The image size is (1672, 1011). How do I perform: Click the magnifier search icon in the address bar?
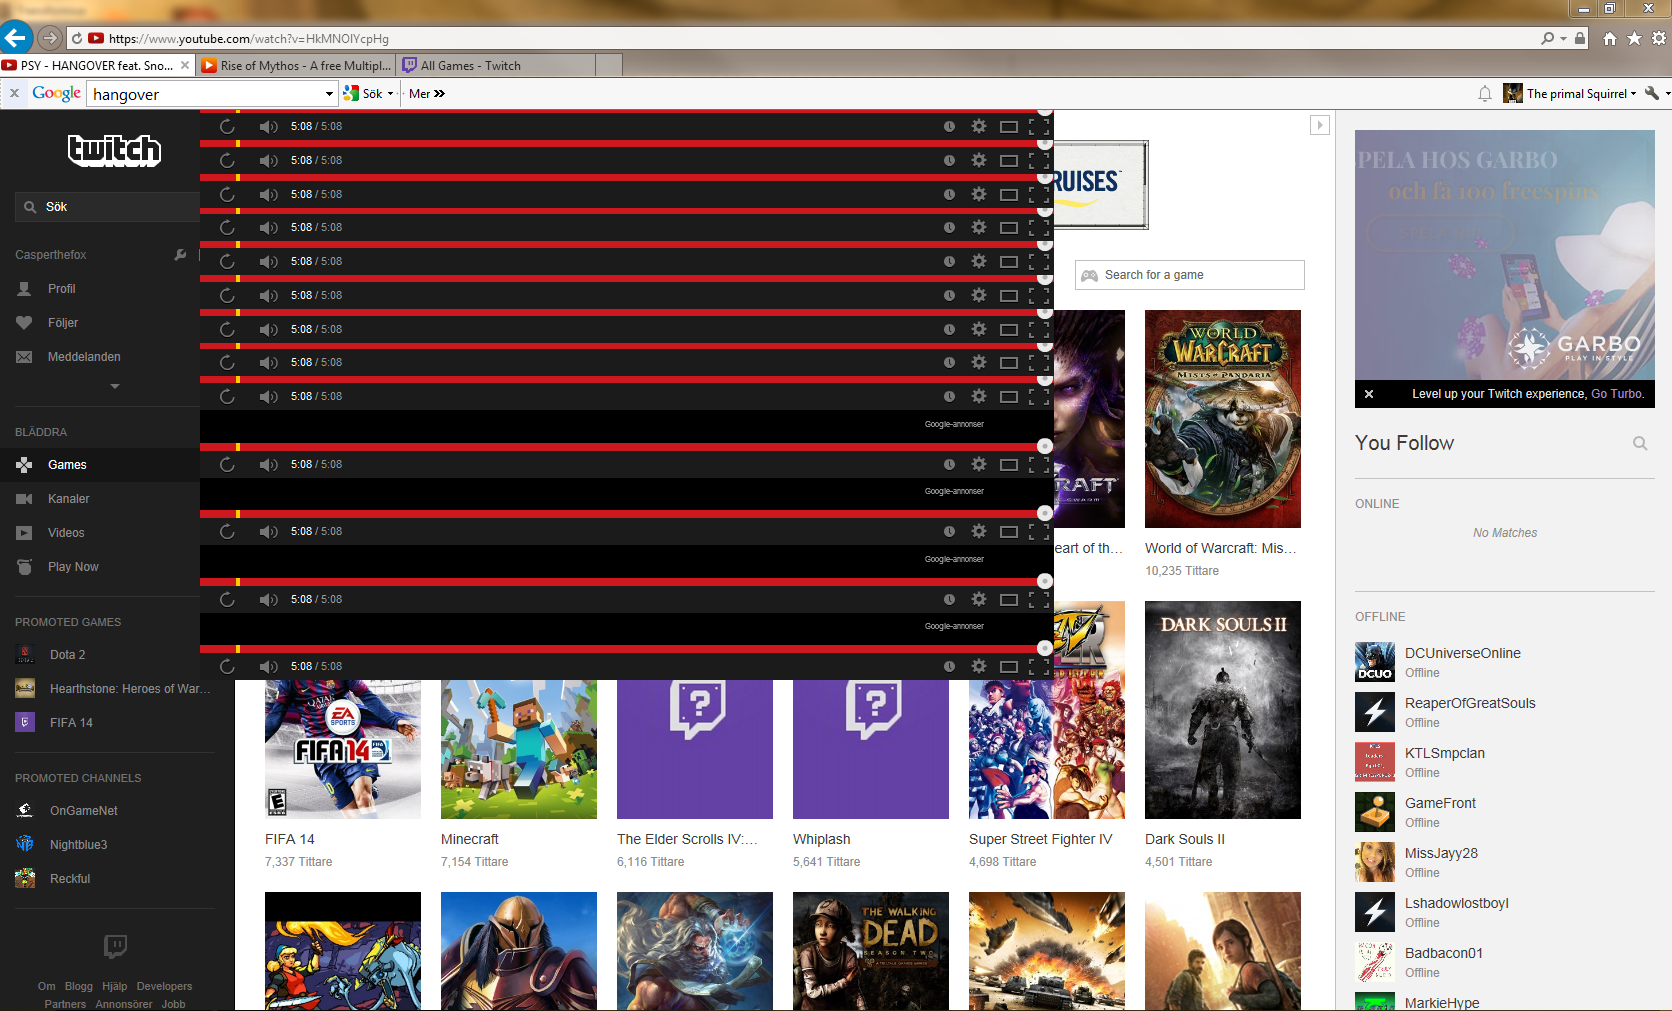1548,39
